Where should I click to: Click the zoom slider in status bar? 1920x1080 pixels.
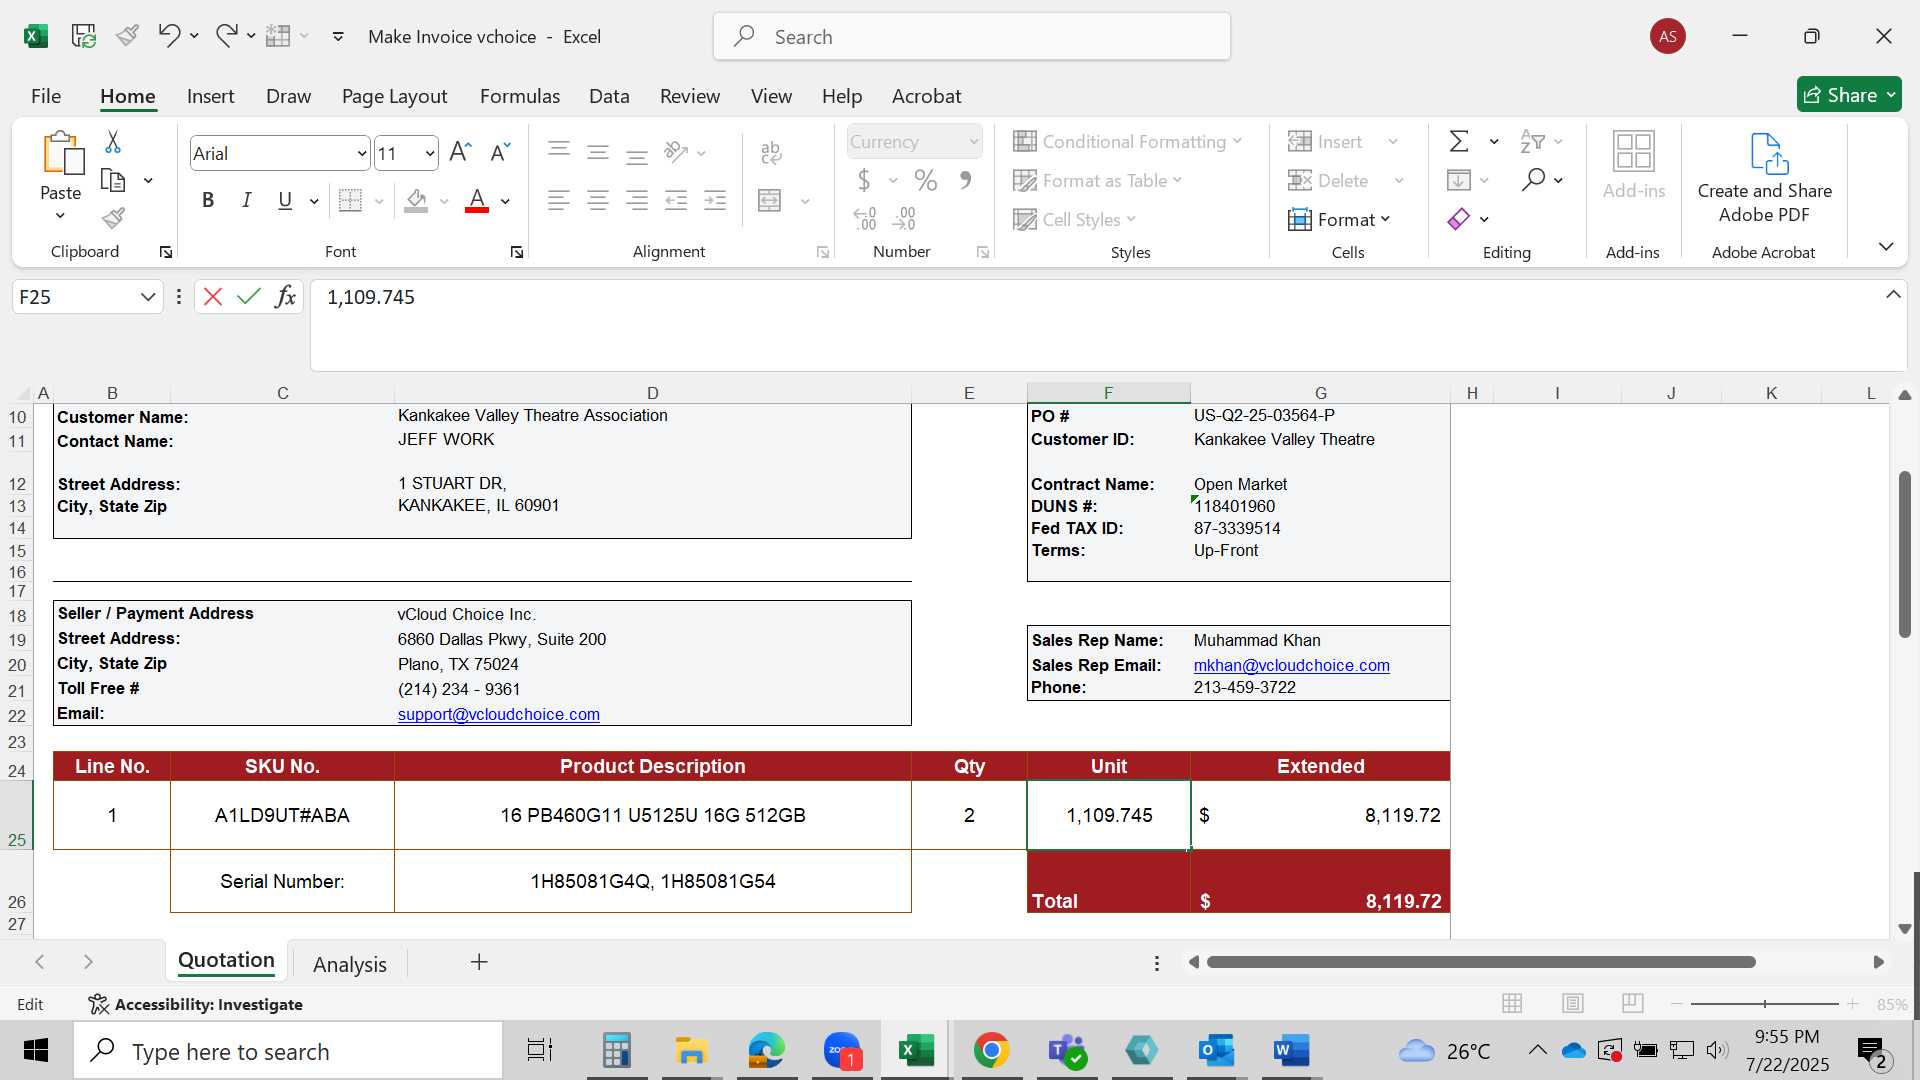click(1765, 1003)
